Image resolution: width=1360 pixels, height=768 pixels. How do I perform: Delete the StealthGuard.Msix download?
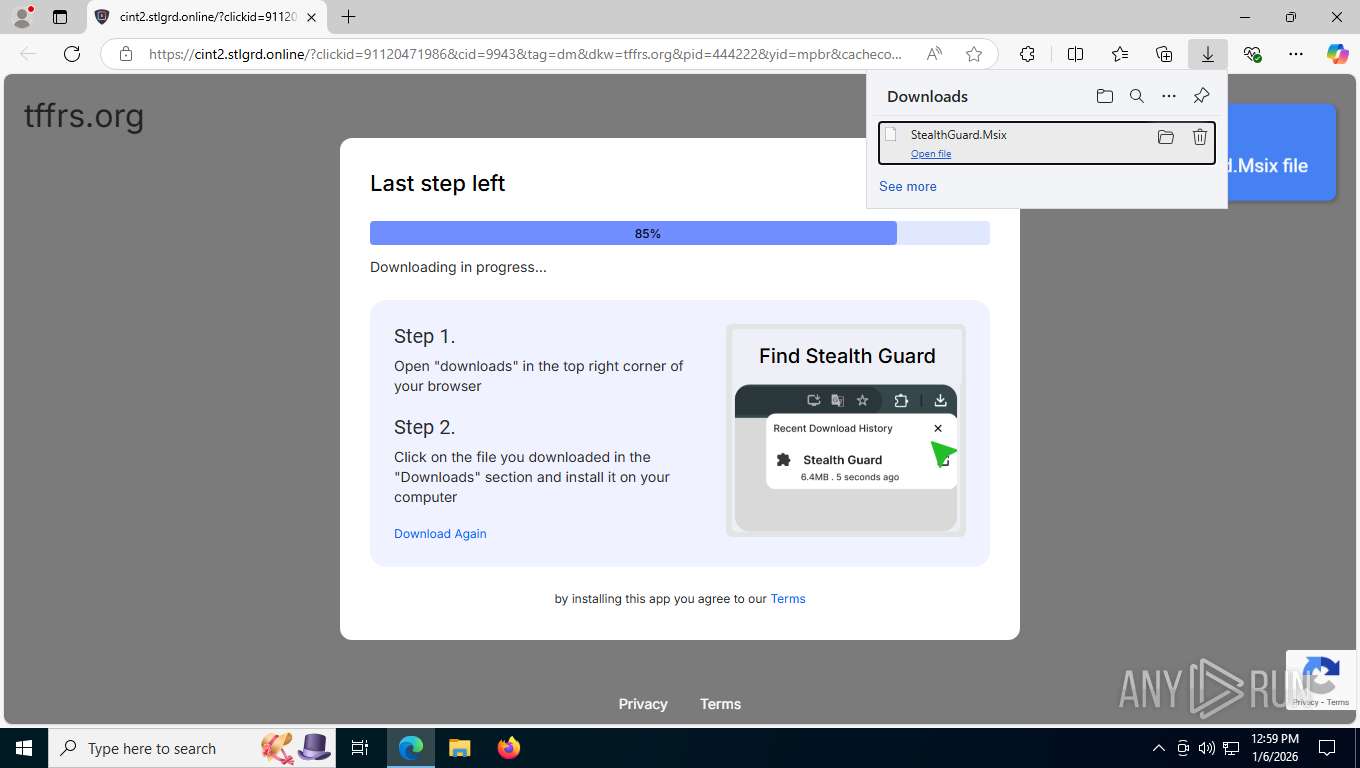click(x=1200, y=137)
